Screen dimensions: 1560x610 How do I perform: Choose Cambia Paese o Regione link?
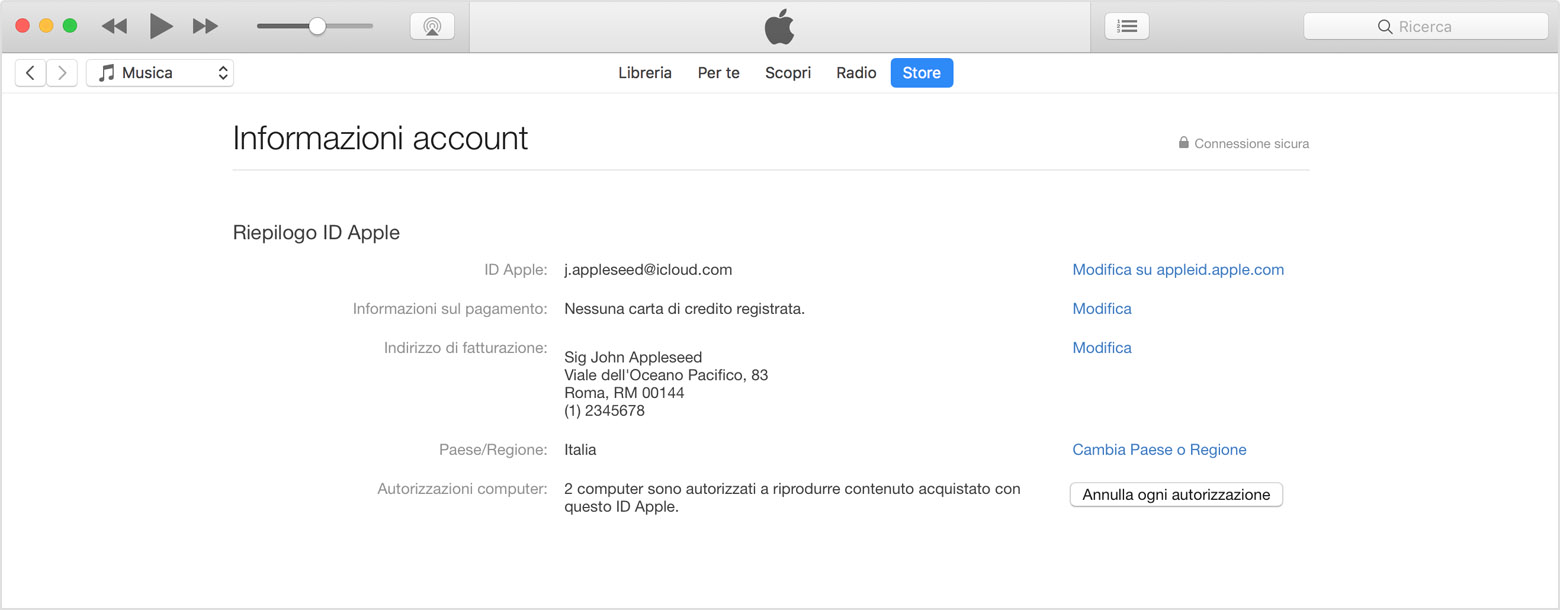pos(1159,450)
